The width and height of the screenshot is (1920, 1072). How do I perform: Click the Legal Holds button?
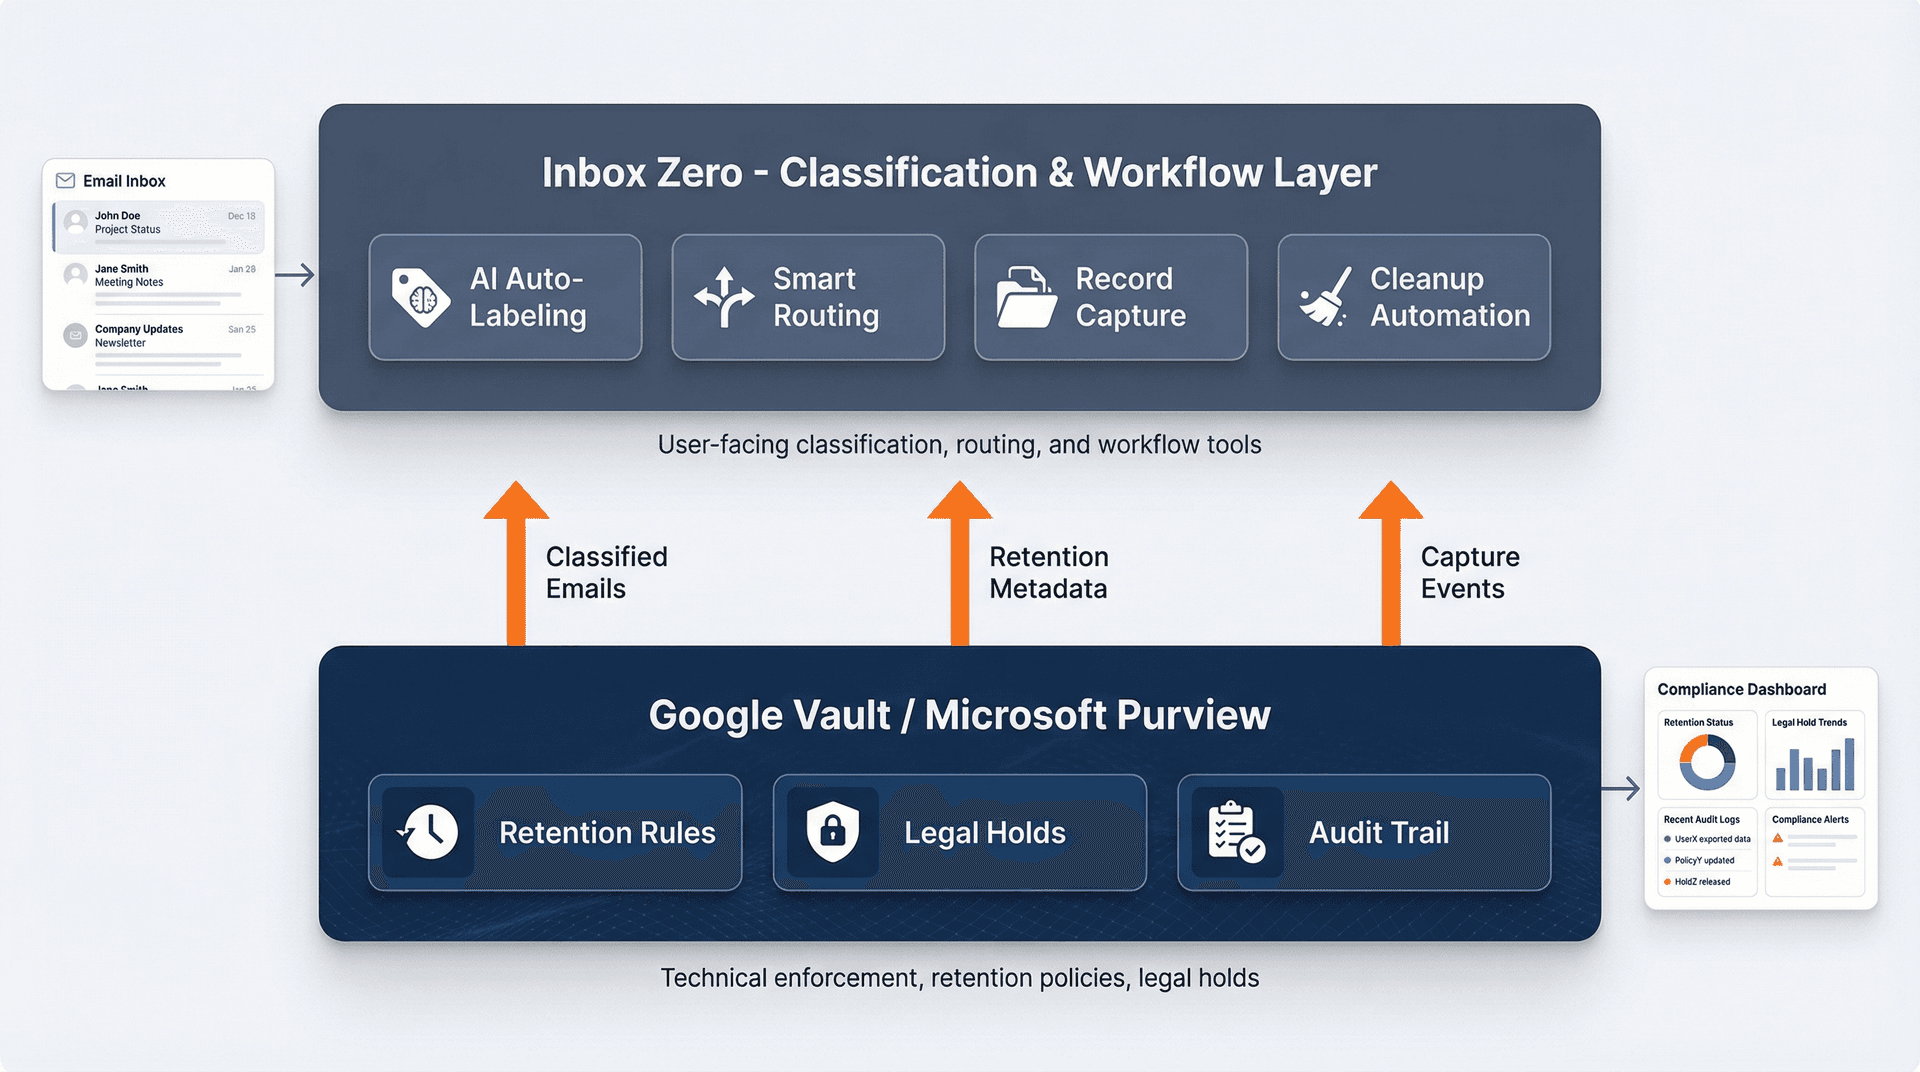point(960,833)
